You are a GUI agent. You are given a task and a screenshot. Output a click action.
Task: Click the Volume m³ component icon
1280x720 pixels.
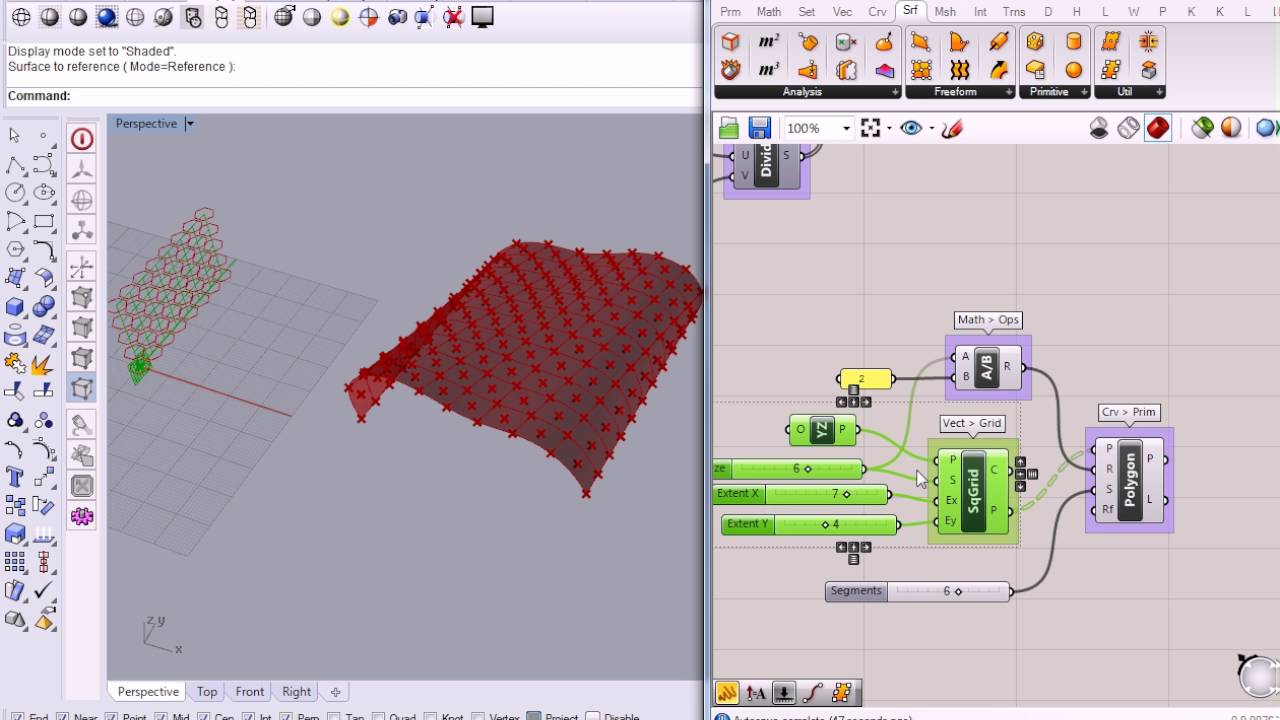769,70
